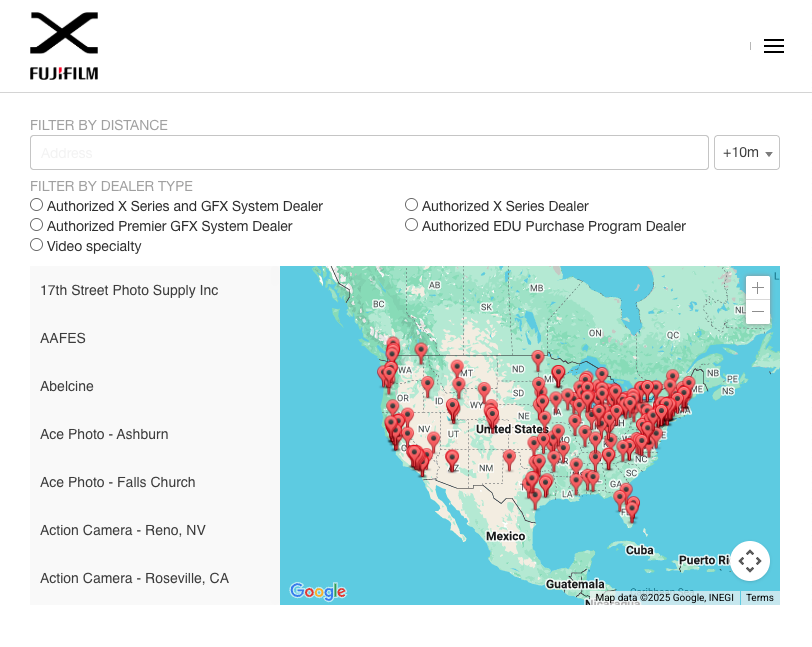This screenshot has height=647, width=812.
Task: Click the map pan control
Action: click(750, 561)
